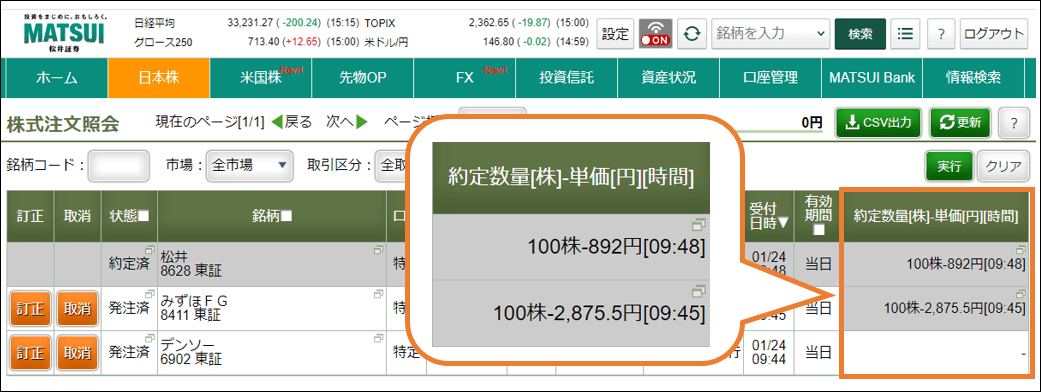Open the 投資信託 tab
Image resolution: width=1041 pixels, height=392 pixels.
coord(566,77)
